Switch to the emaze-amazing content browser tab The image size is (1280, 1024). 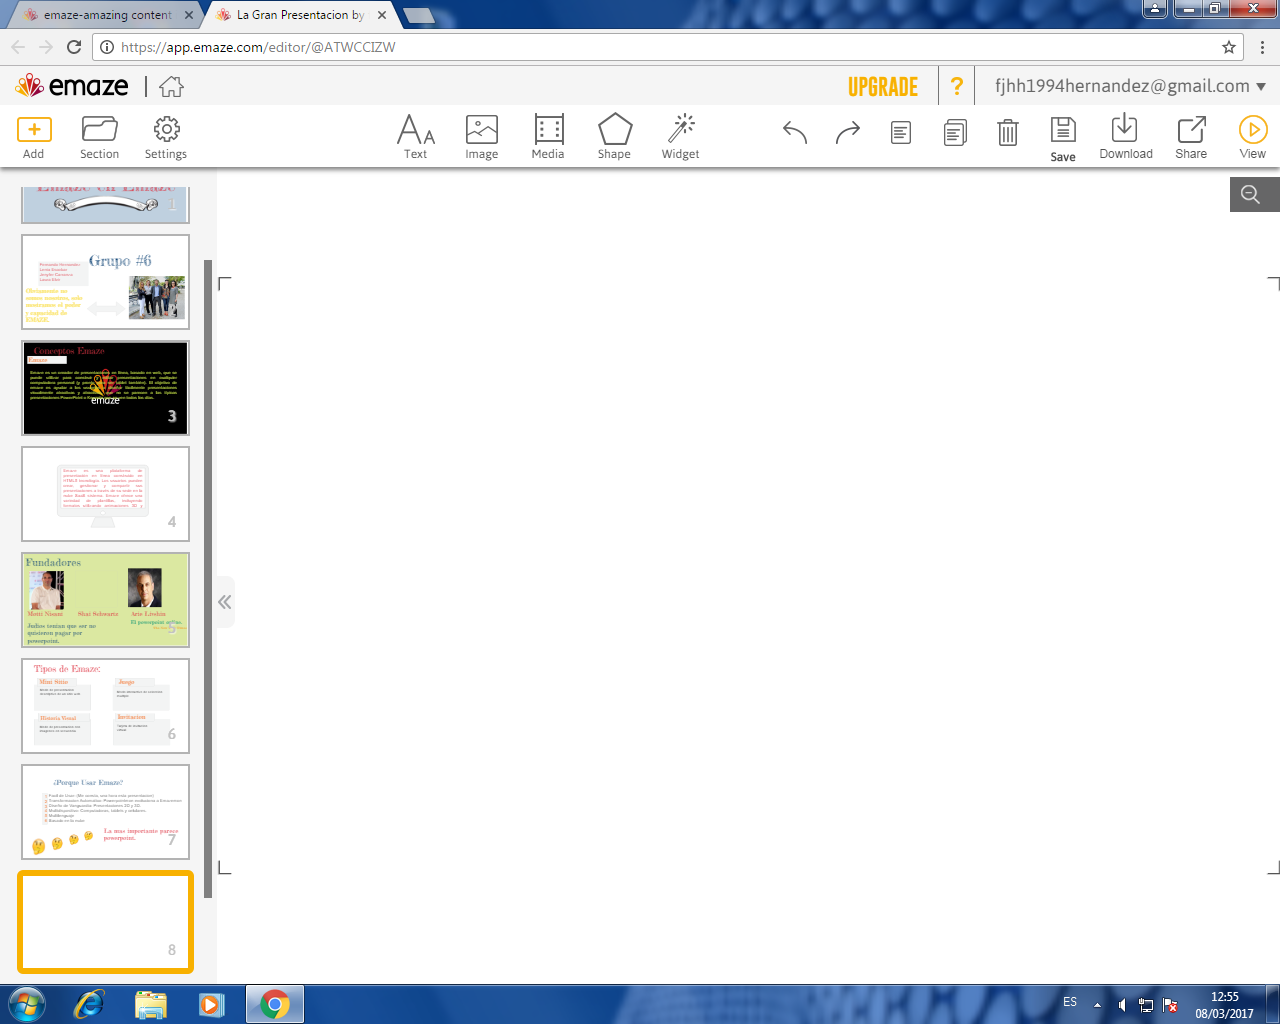(106, 15)
